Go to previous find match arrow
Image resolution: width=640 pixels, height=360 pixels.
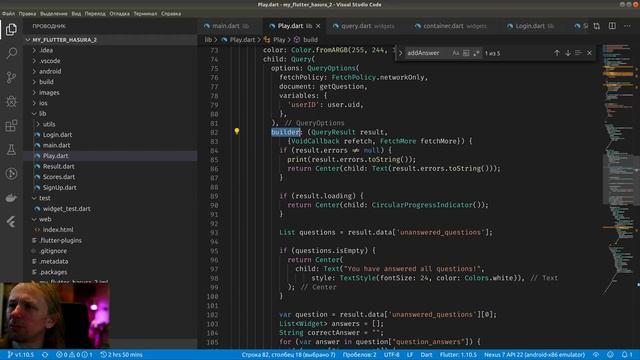[x=557, y=53]
